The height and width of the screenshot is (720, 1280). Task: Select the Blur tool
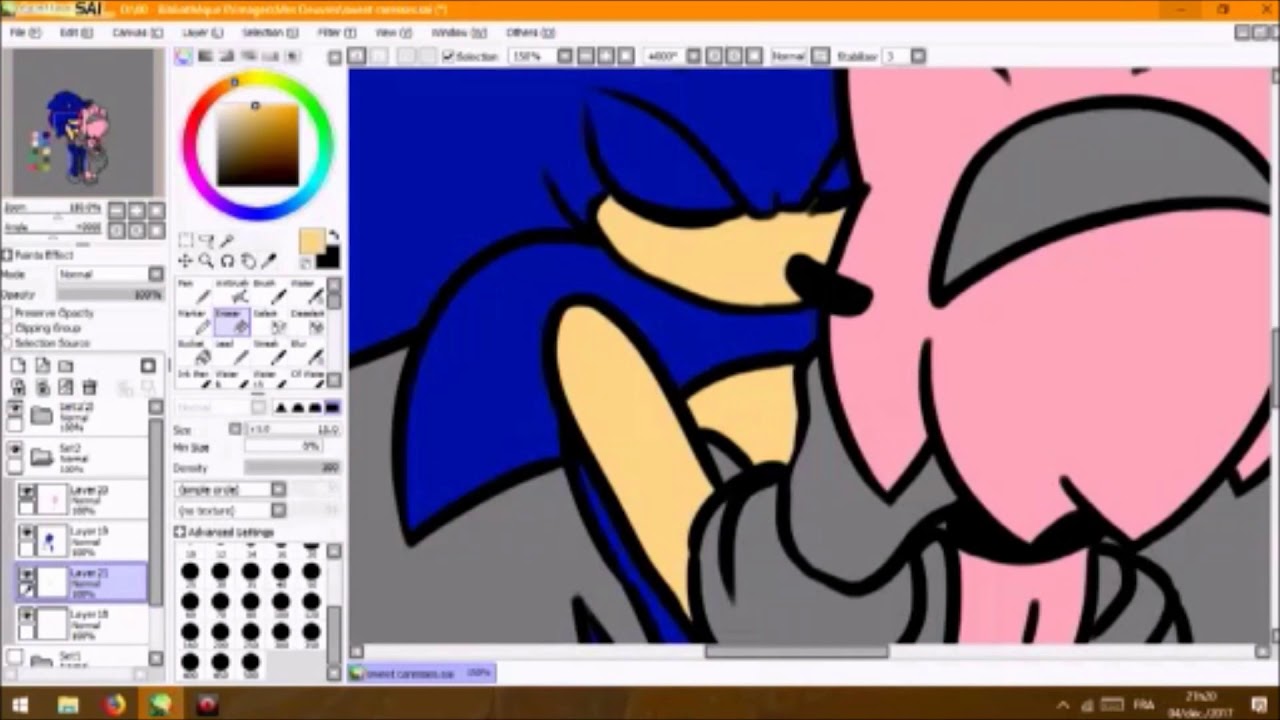306,352
